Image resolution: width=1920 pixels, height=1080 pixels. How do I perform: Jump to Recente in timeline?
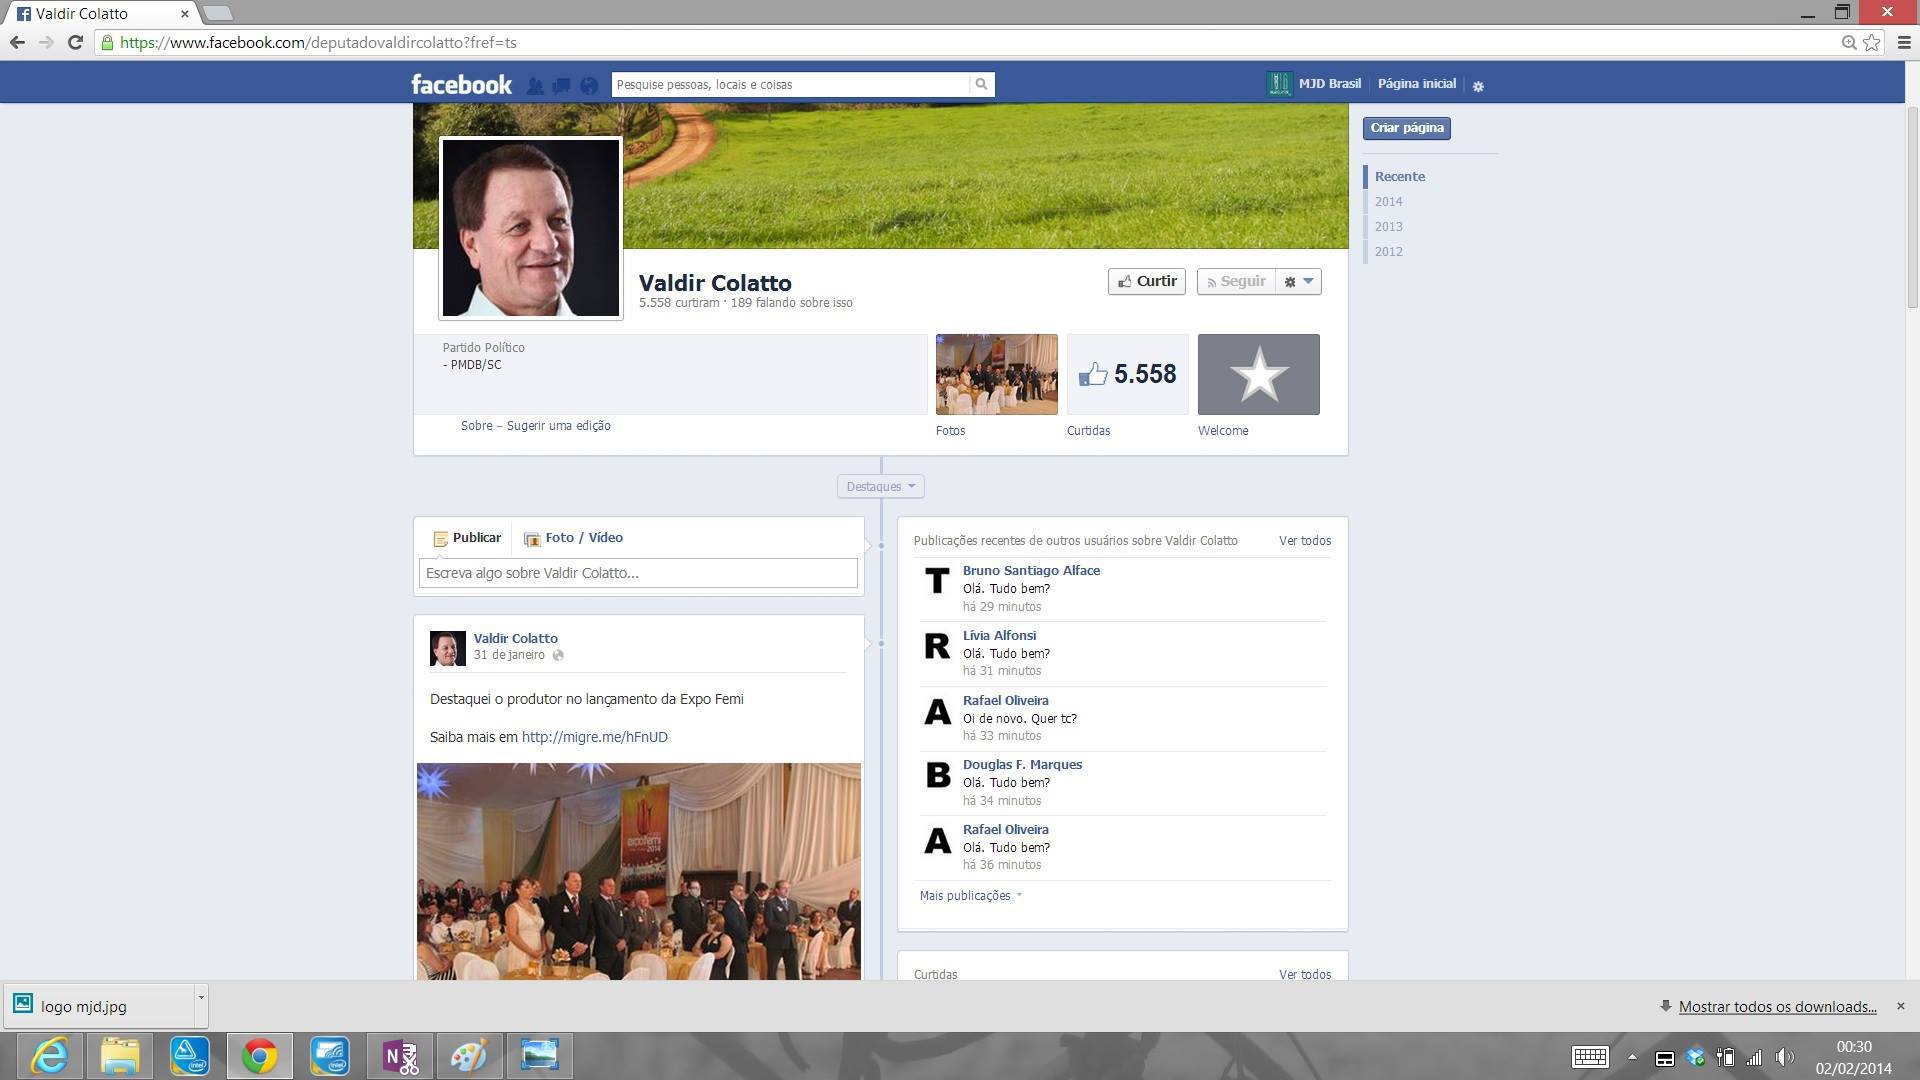click(1399, 177)
